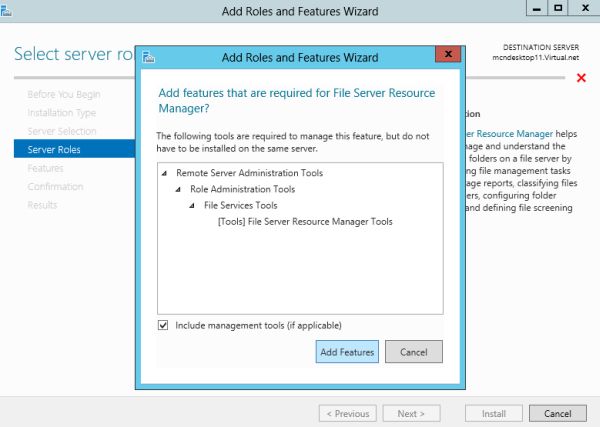
Task: Close the inner Add Features dialog
Action: pos(450,54)
